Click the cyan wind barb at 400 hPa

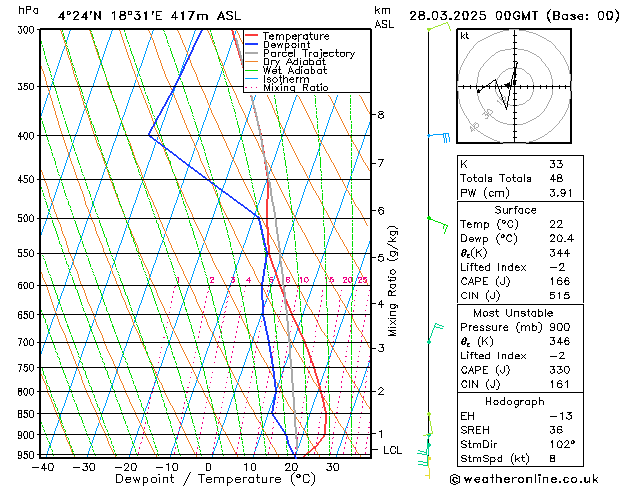[438, 135]
